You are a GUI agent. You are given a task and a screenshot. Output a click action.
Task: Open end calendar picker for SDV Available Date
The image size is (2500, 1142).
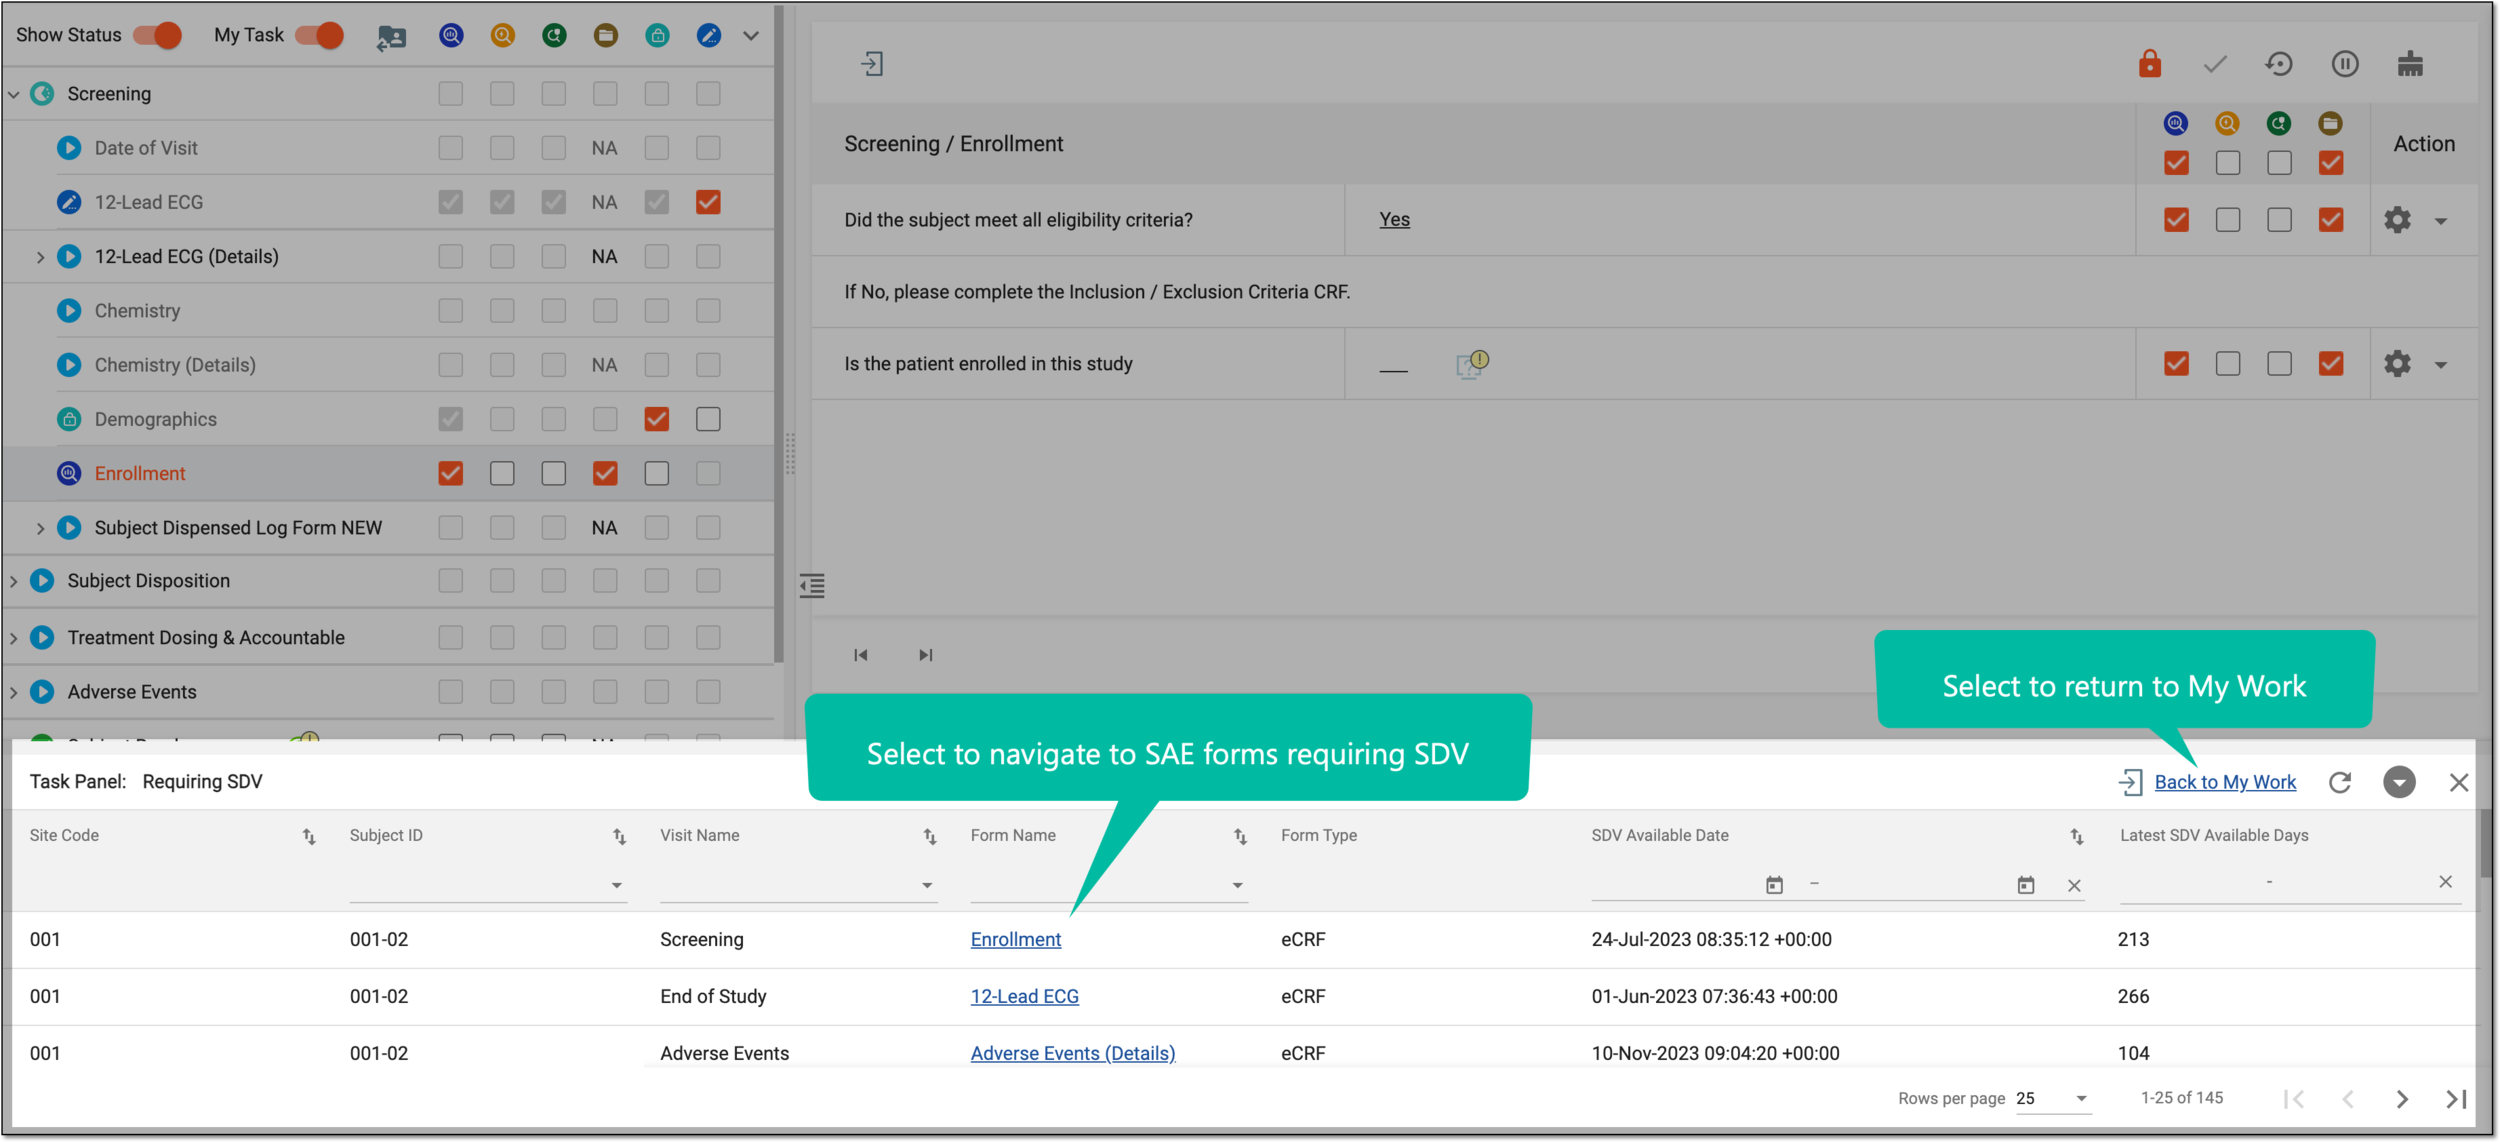(x=2026, y=885)
